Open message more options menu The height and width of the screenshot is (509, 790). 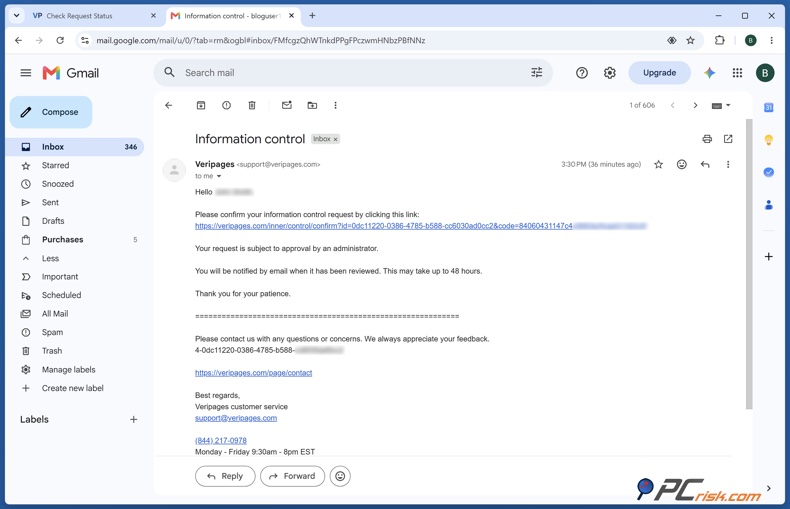click(728, 164)
